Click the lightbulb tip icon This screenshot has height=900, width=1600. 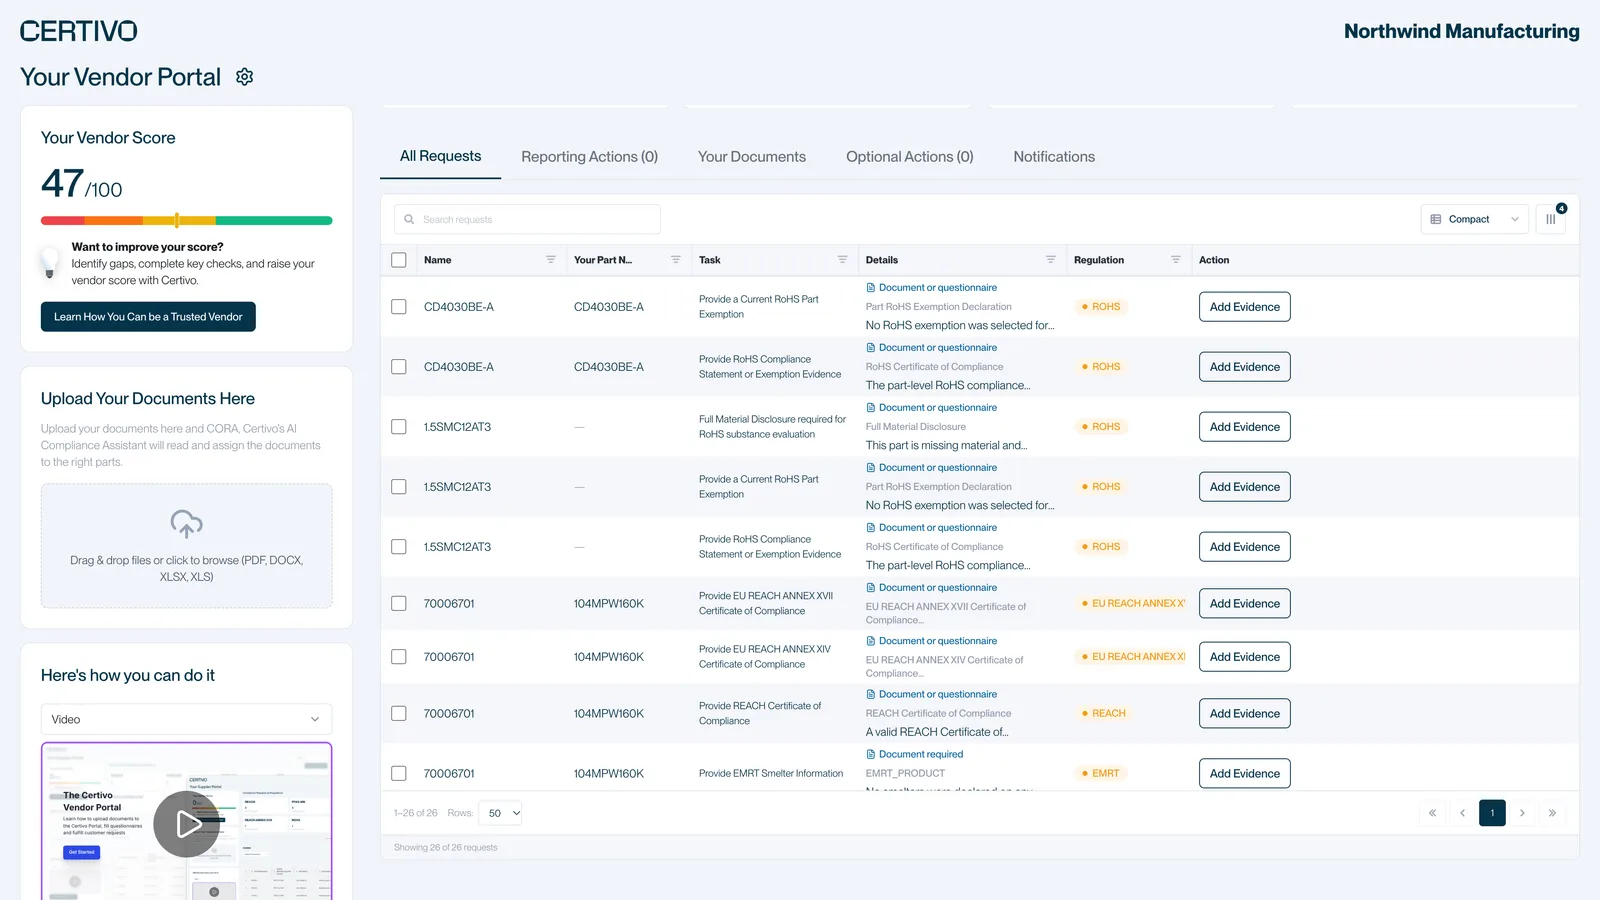pos(49,263)
